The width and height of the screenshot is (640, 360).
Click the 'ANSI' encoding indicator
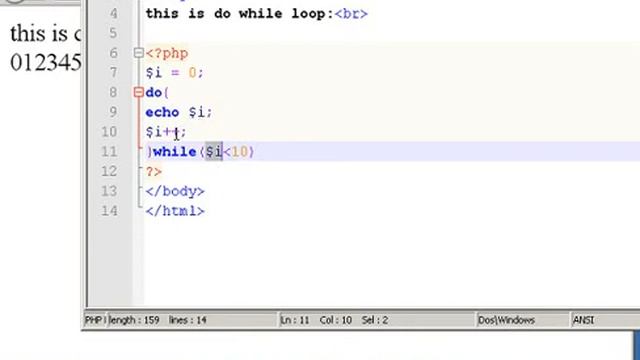pos(584,320)
